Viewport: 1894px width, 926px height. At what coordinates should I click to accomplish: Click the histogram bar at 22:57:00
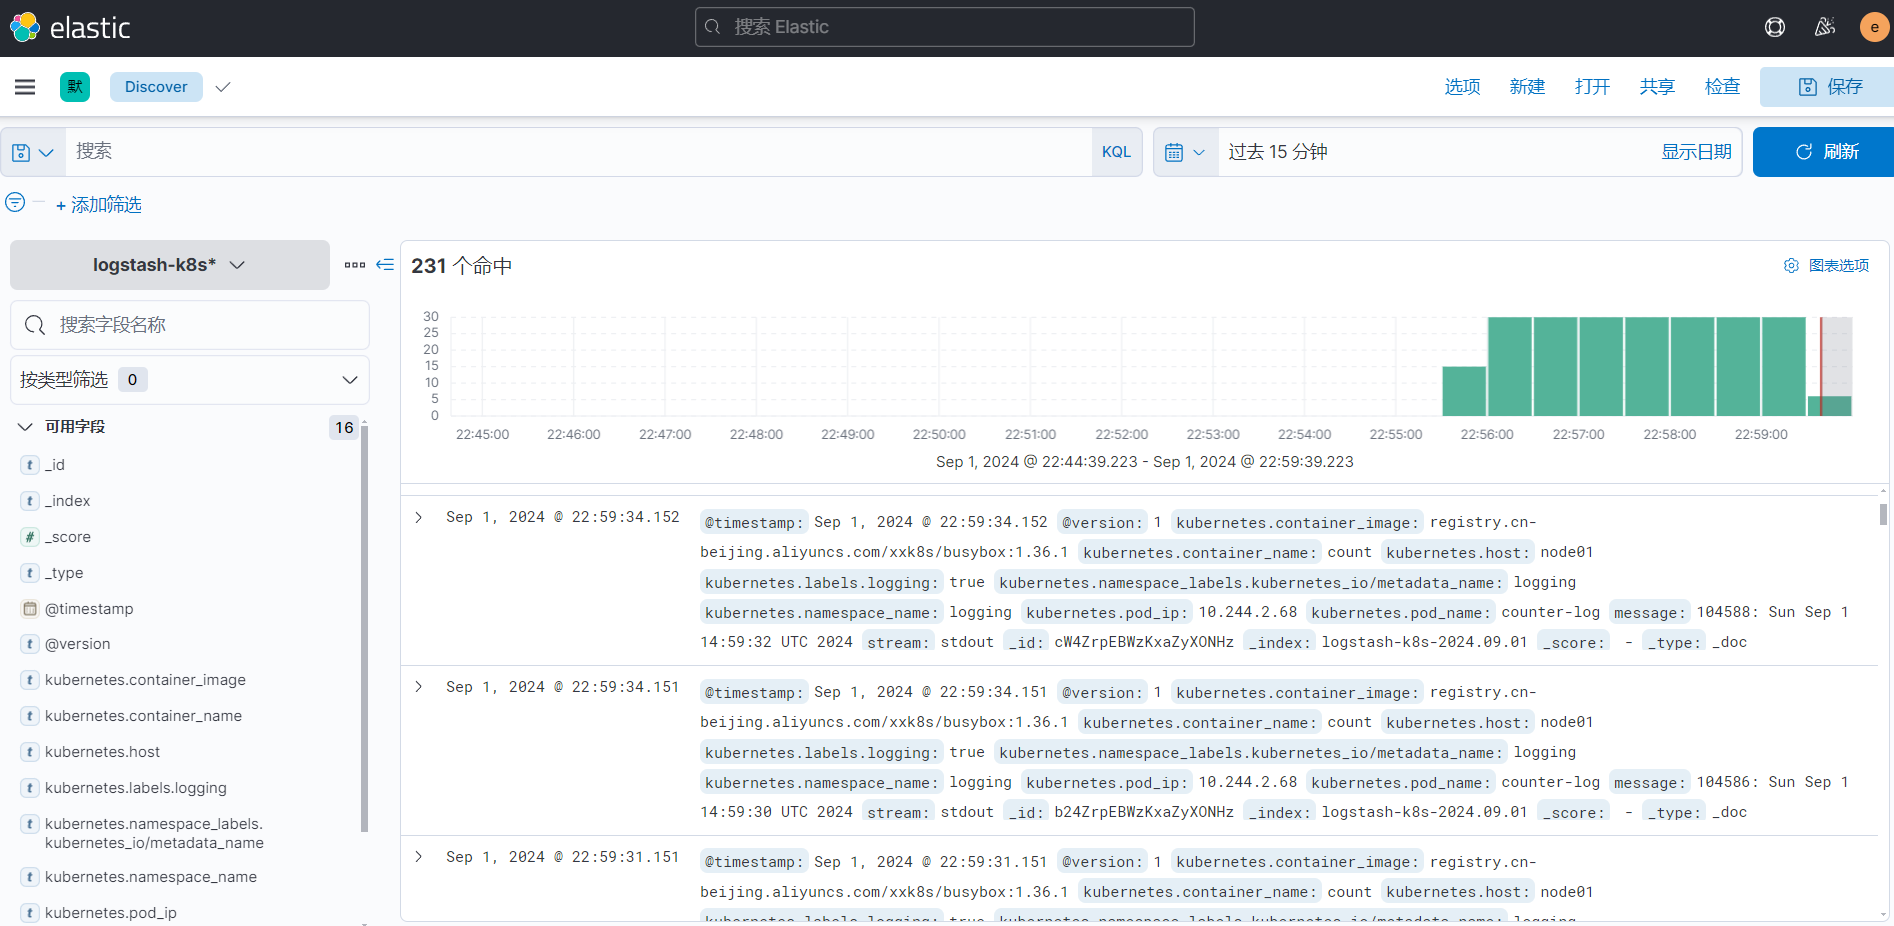pos(1601,366)
